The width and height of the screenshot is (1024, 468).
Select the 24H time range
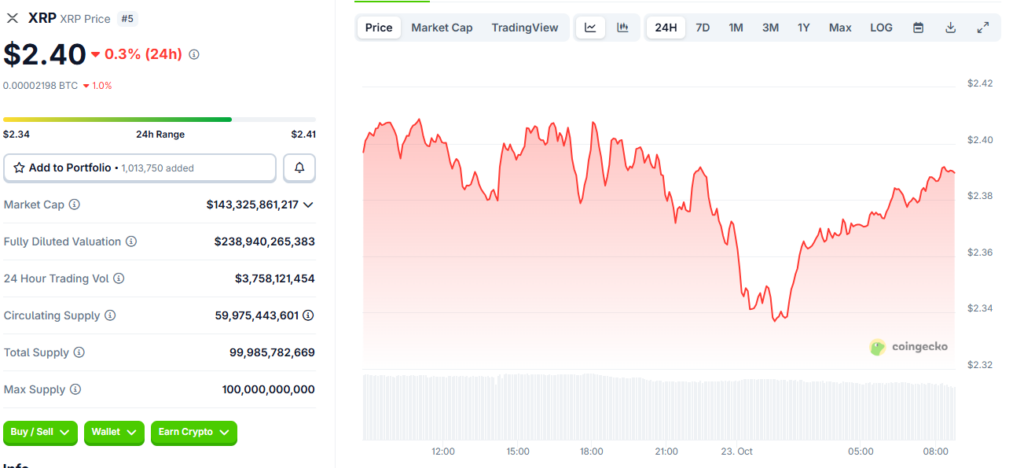[x=665, y=28]
